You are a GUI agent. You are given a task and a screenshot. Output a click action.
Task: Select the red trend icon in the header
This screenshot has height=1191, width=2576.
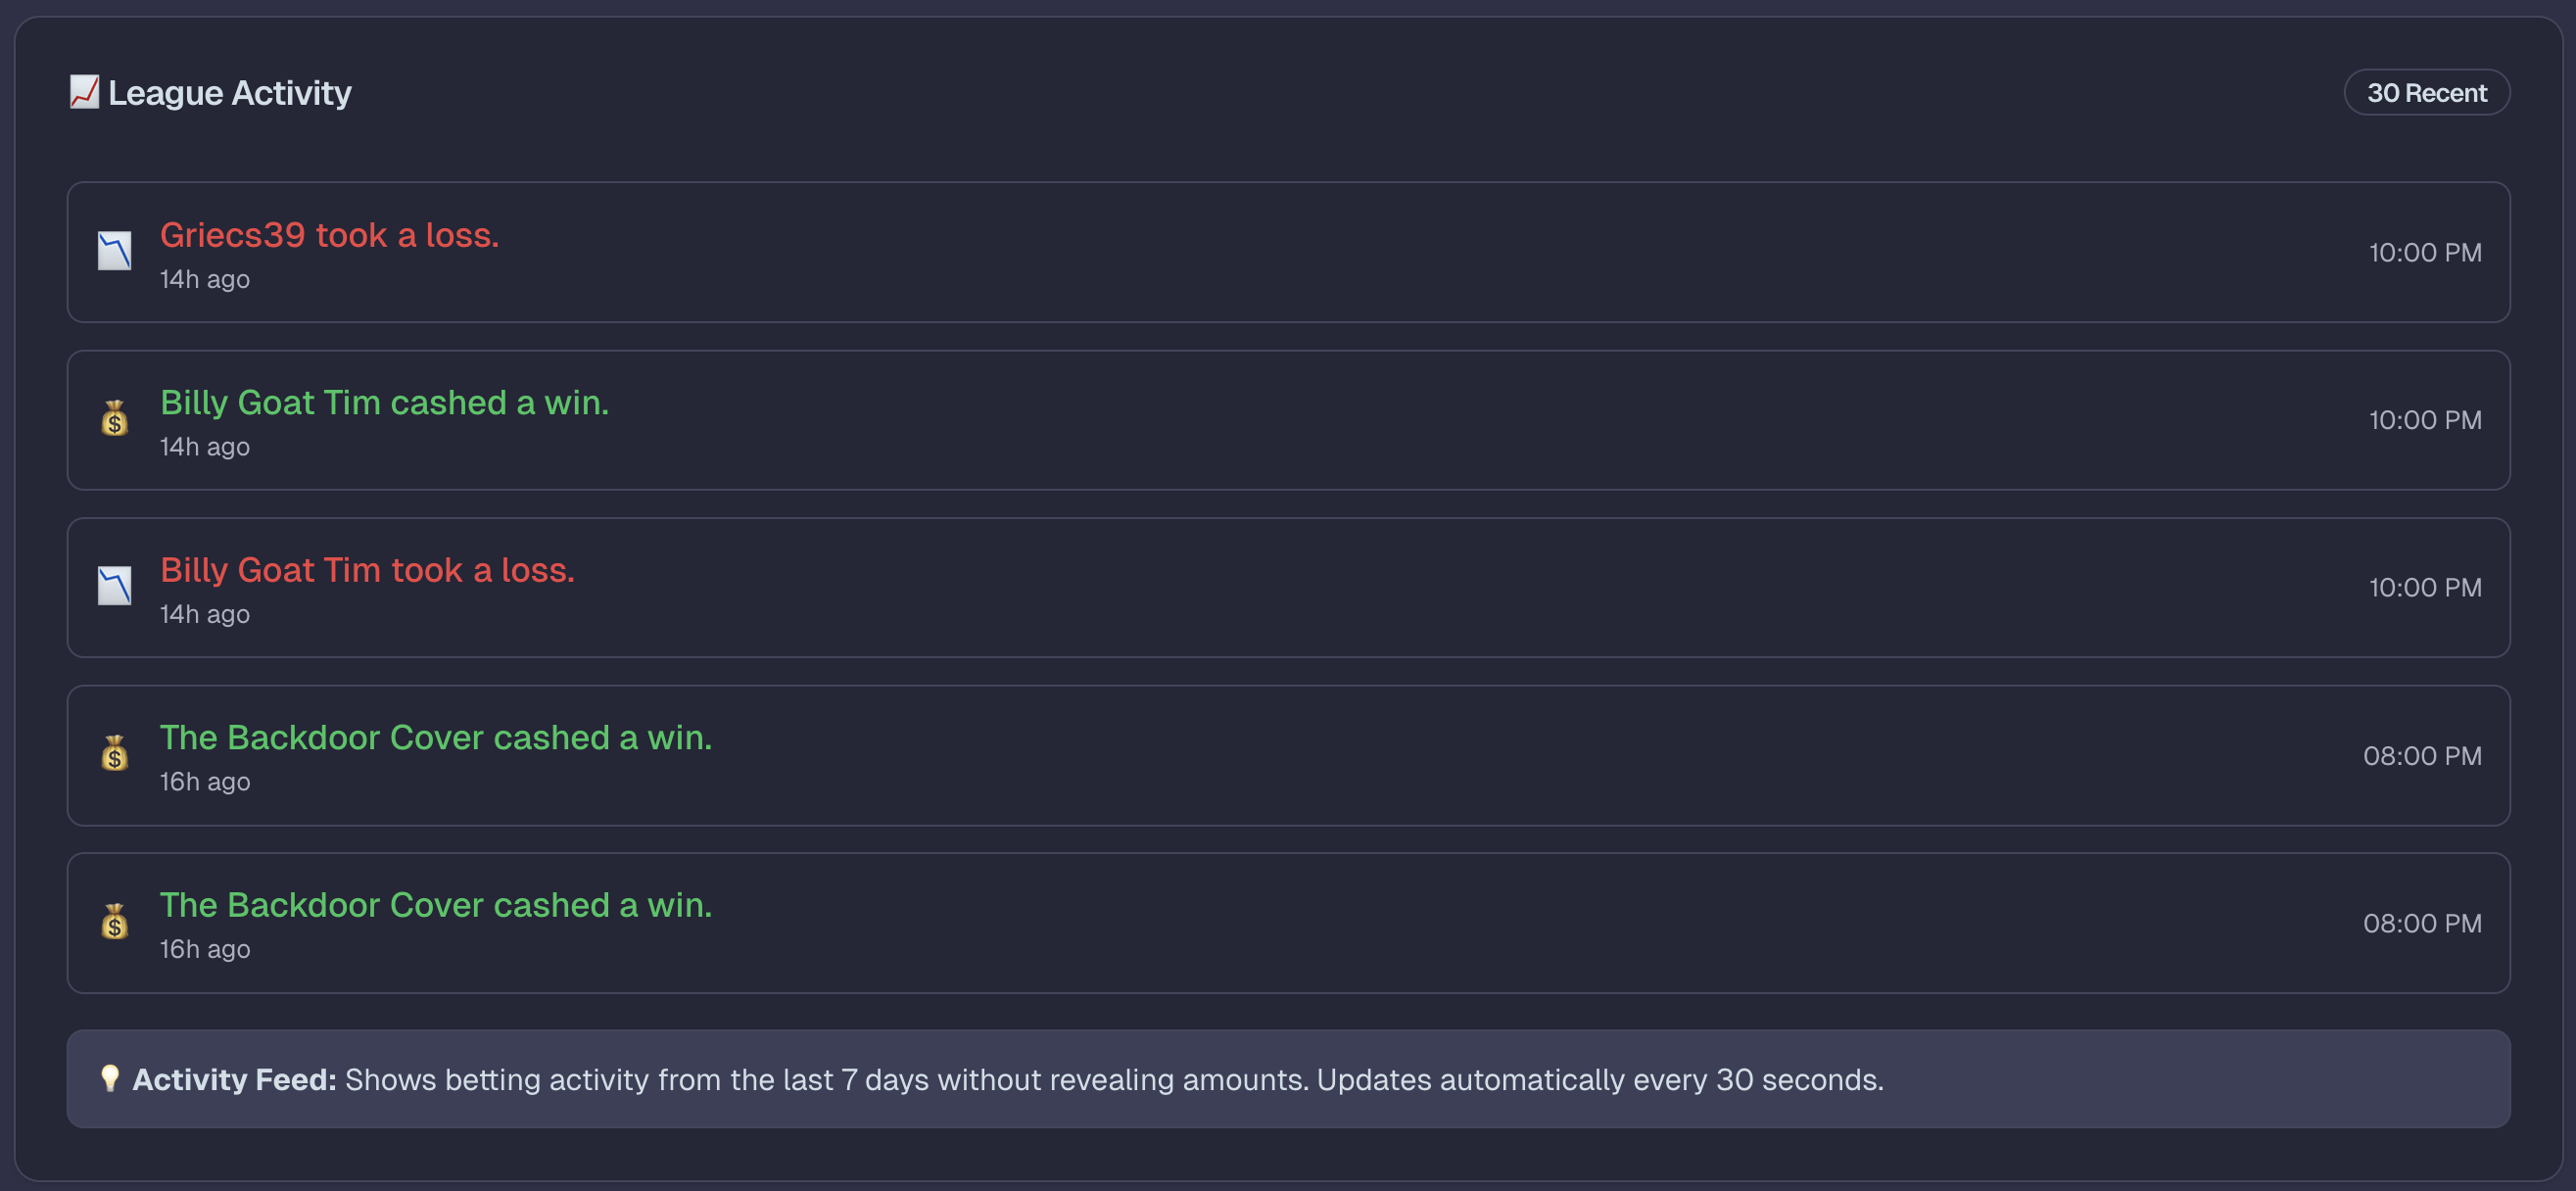pos(84,92)
